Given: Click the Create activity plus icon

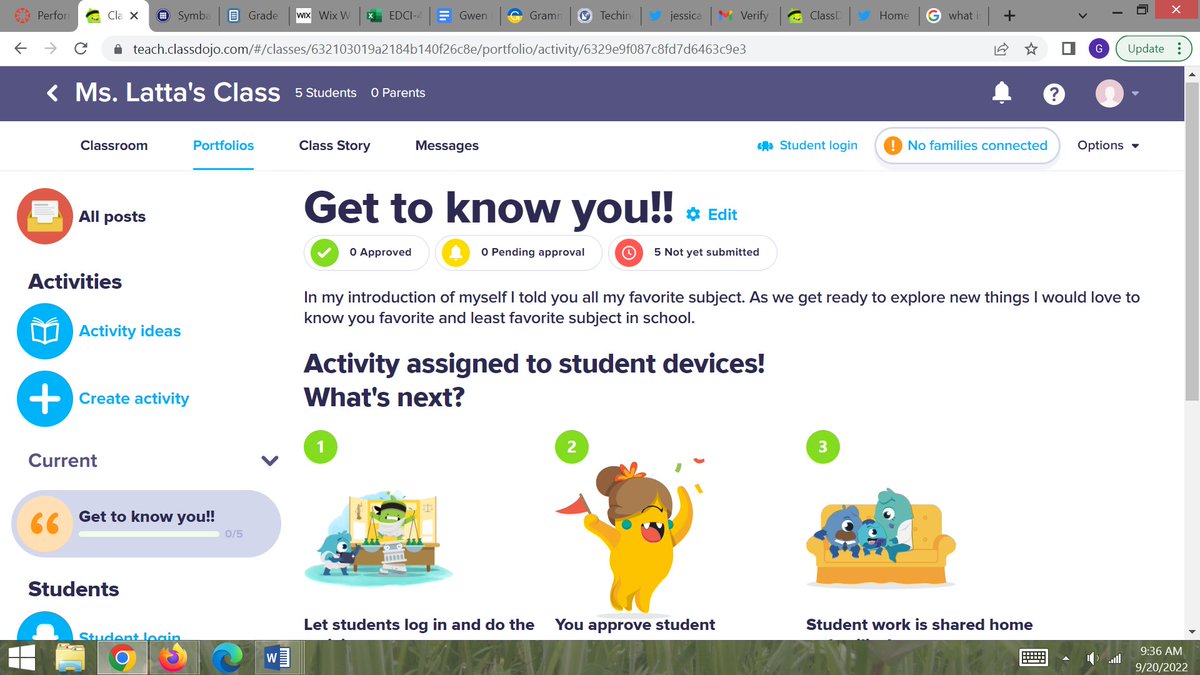Looking at the screenshot, I should click(44, 398).
